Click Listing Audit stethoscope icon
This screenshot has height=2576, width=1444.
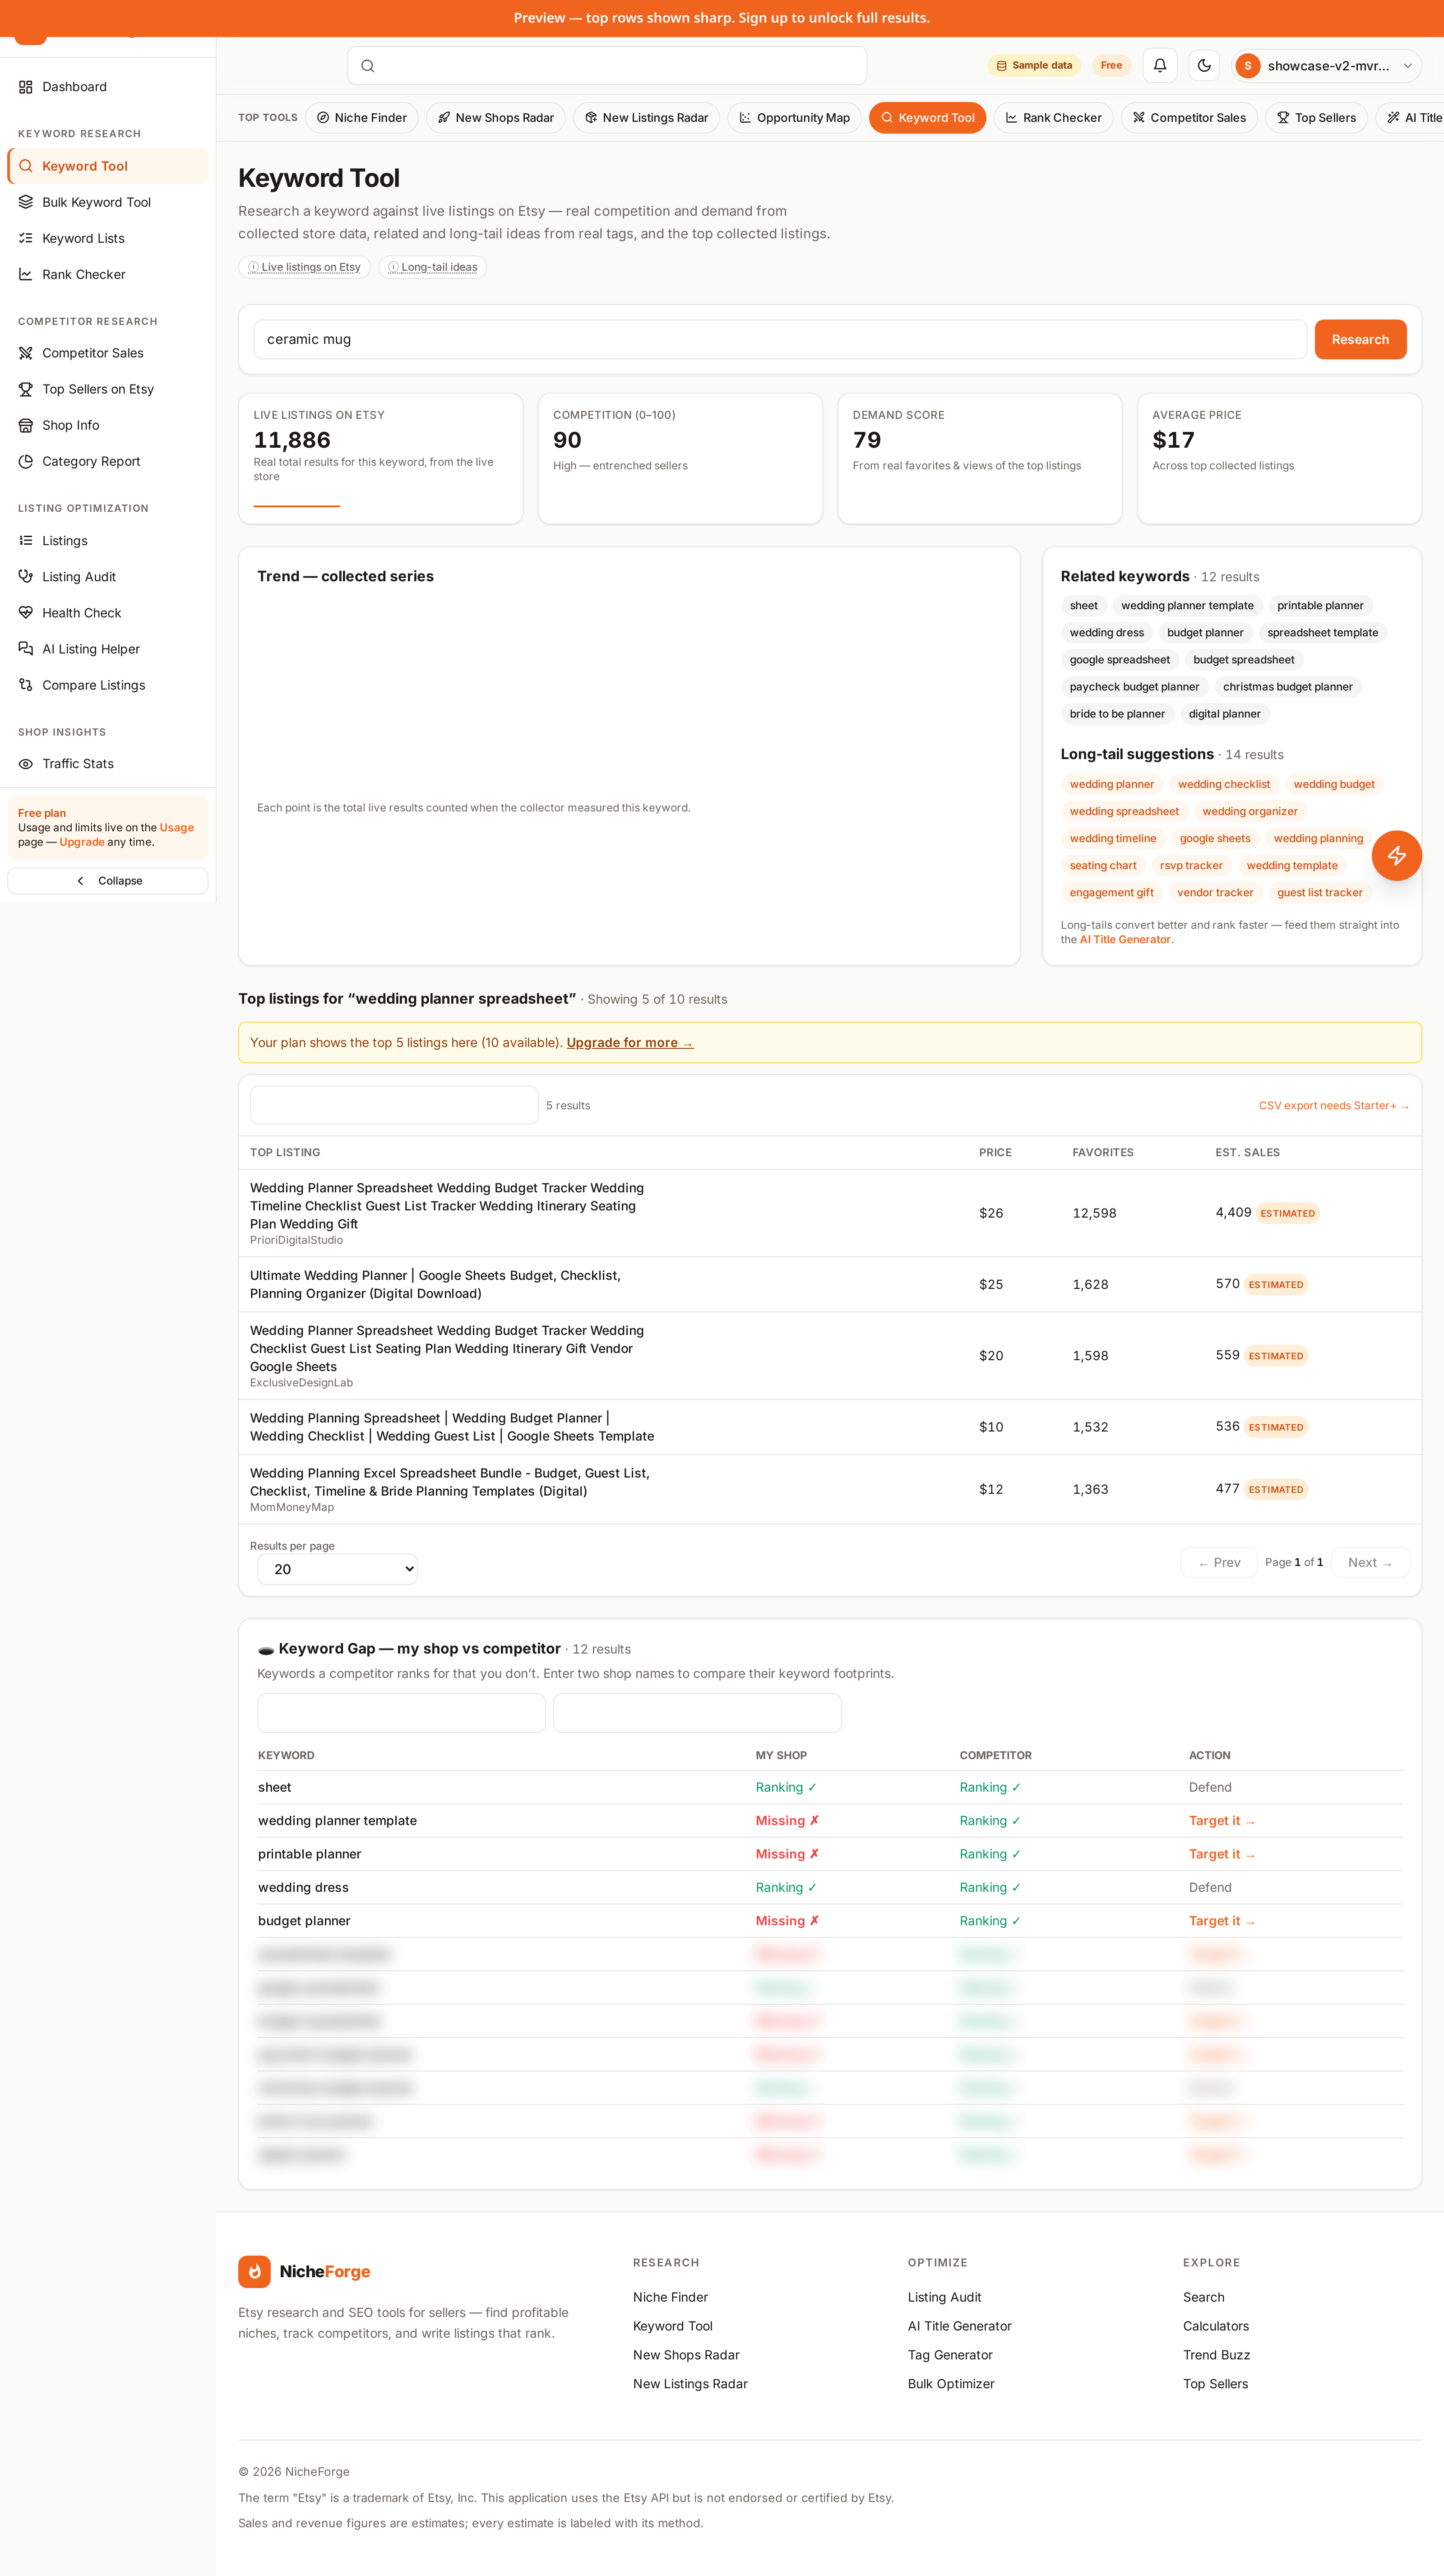tap(26, 577)
